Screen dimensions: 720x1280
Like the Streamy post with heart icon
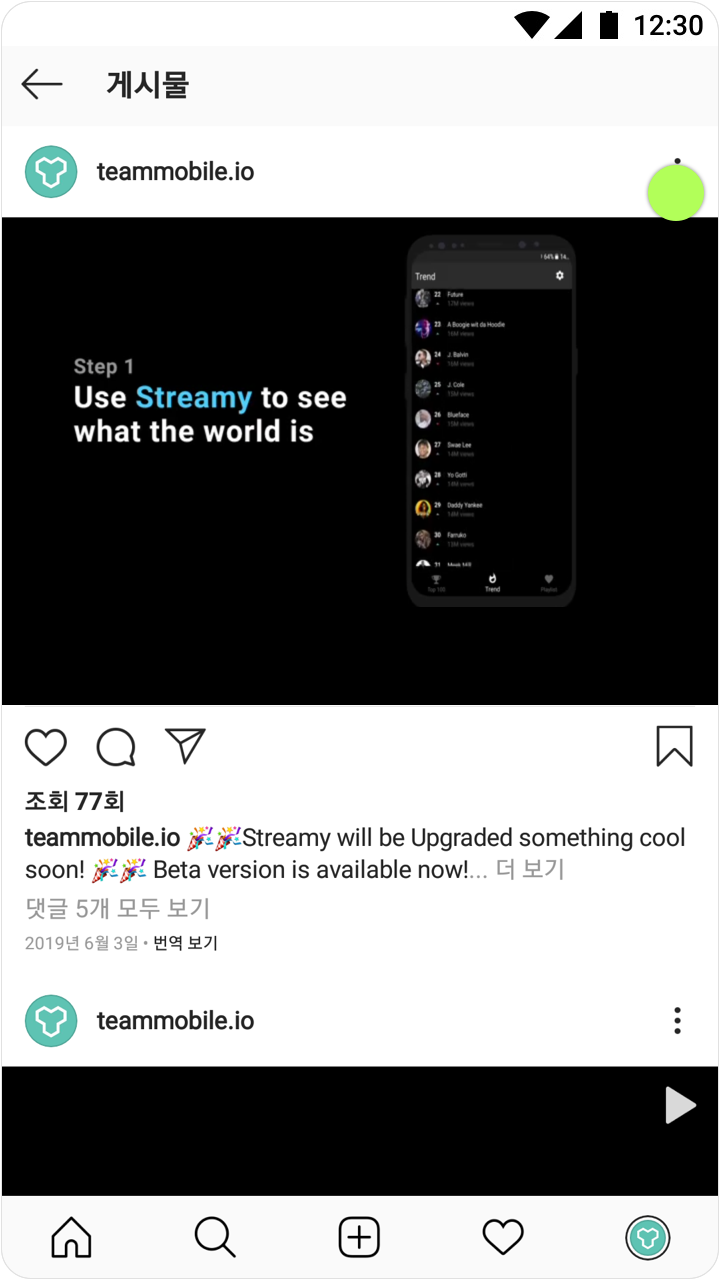[x=46, y=747]
